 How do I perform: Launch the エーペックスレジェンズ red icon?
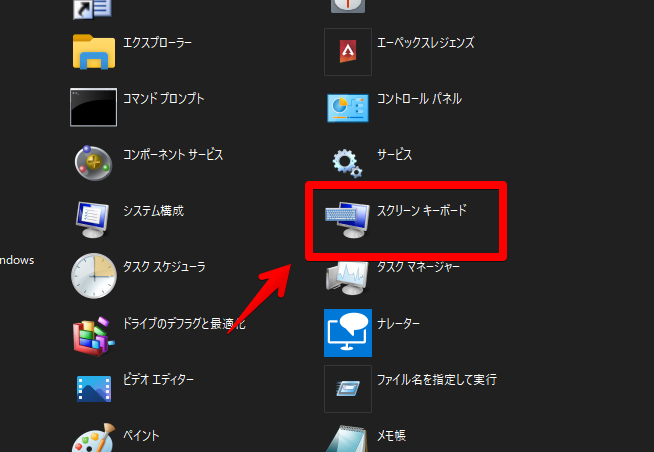tap(348, 52)
